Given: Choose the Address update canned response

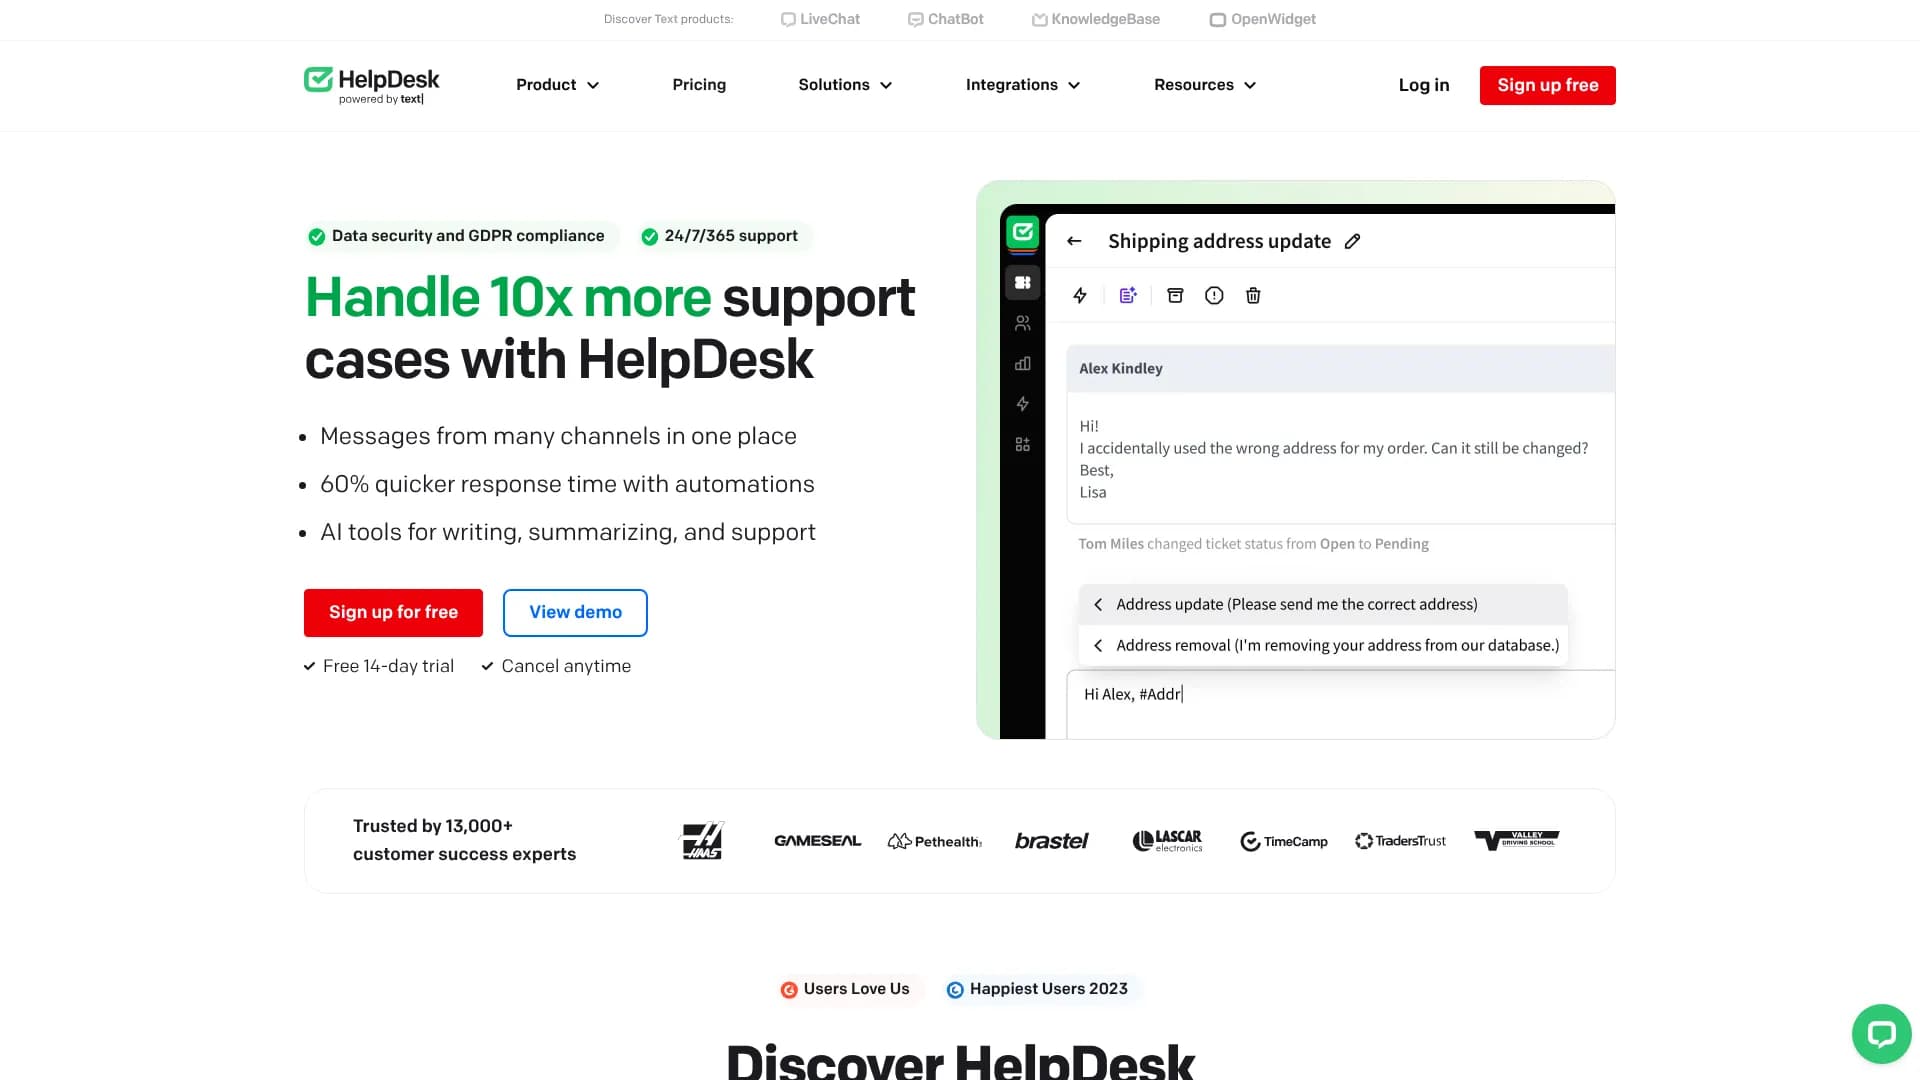Looking at the screenshot, I should click(1323, 604).
